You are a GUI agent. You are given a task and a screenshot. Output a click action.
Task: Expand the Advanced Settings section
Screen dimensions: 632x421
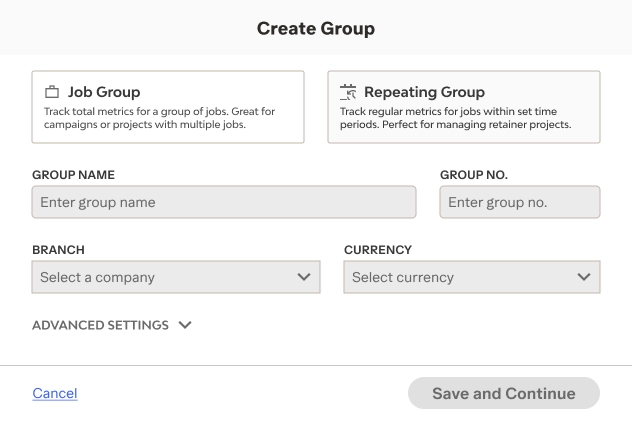click(101, 325)
